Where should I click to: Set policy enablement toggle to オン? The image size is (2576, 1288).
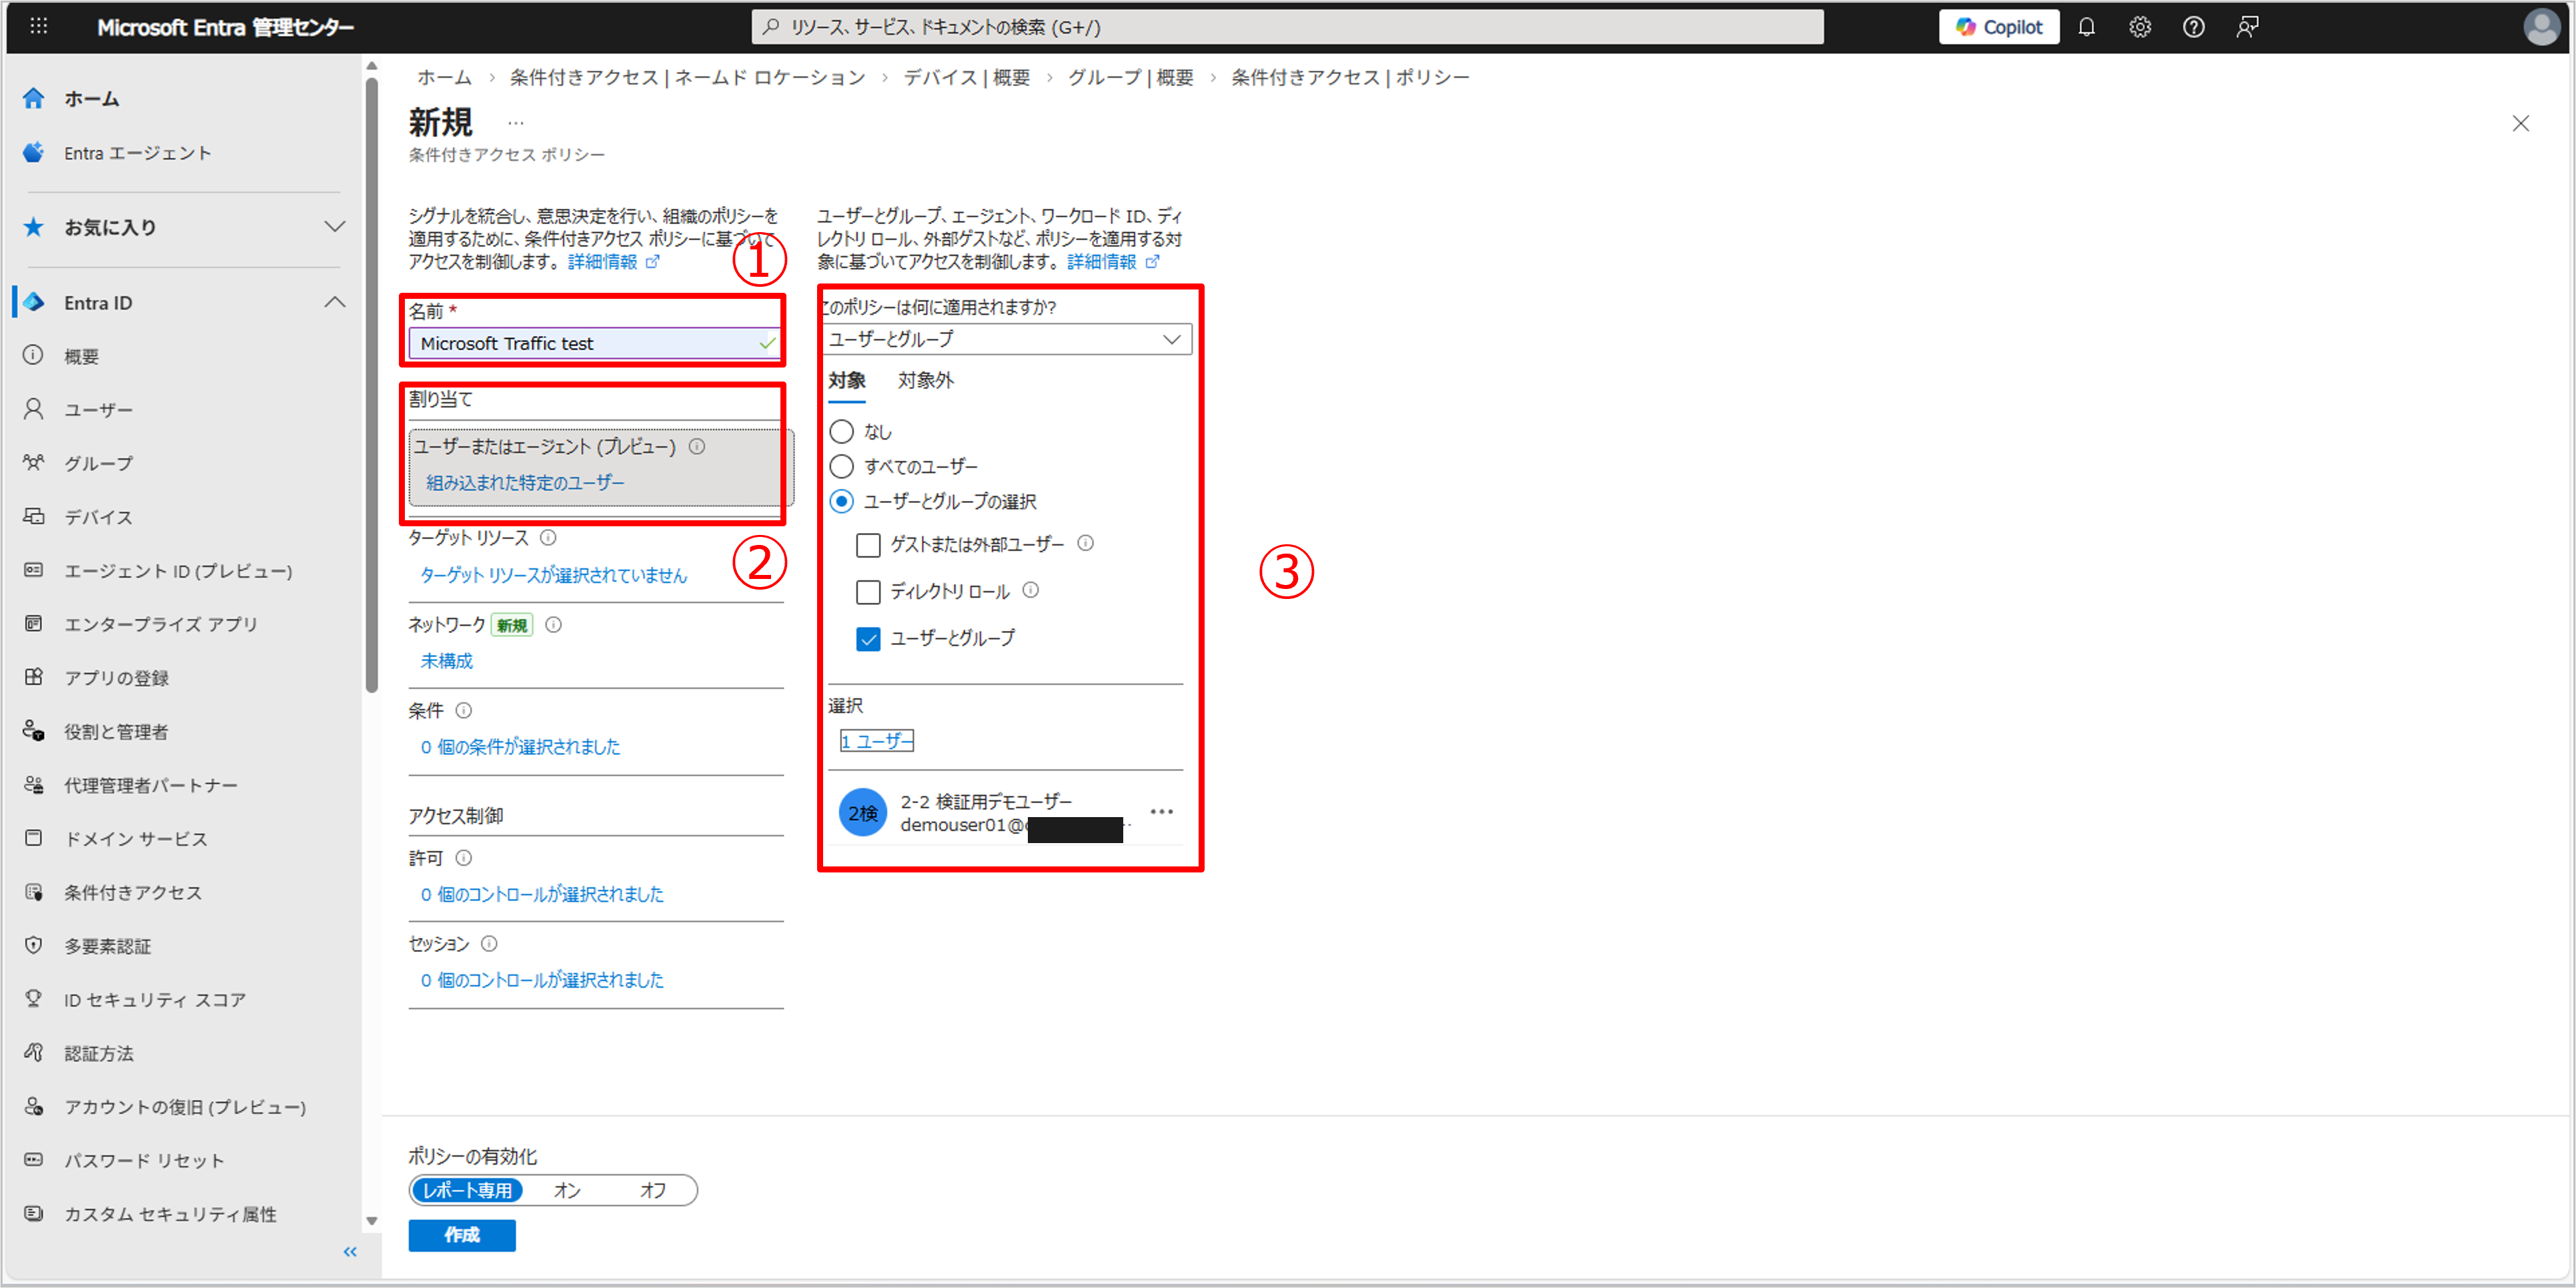coord(567,1190)
